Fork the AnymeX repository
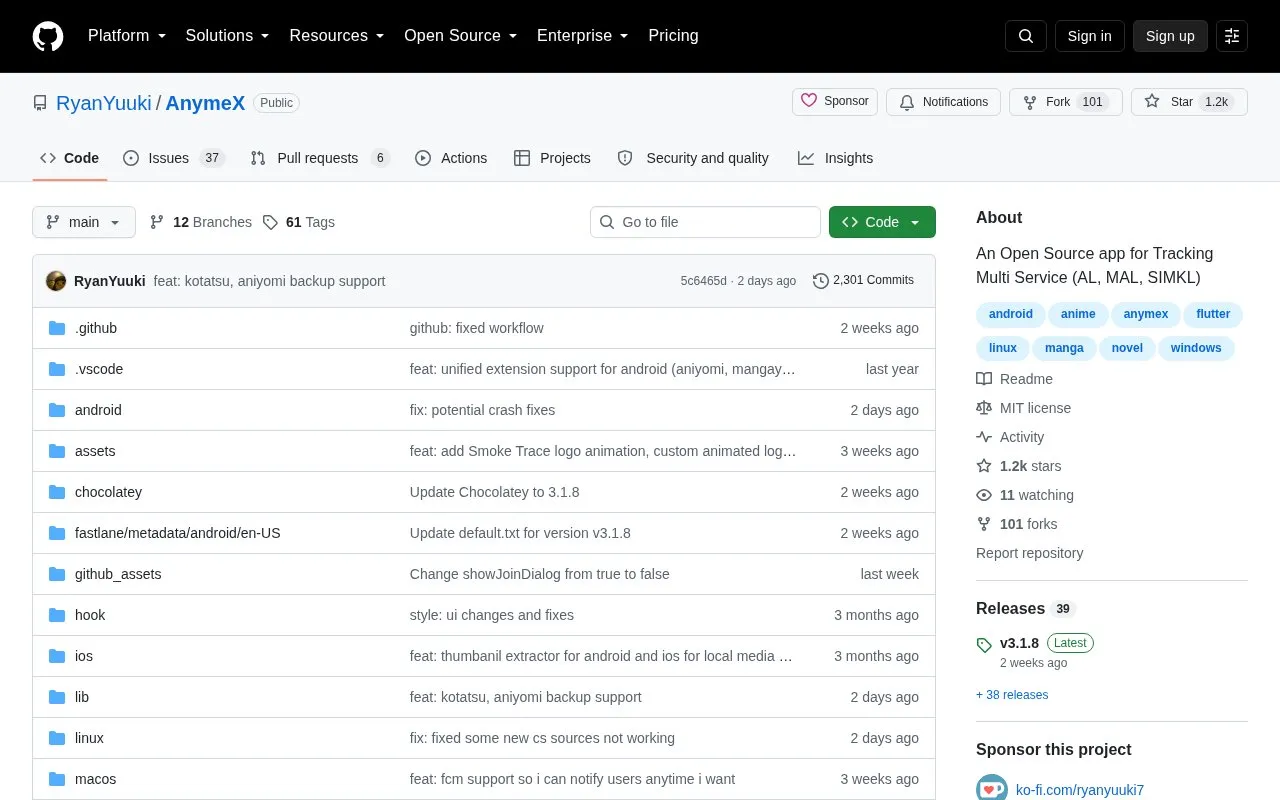Image resolution: width=1280 pixels, height=800 pixels. pos(1066,102)
